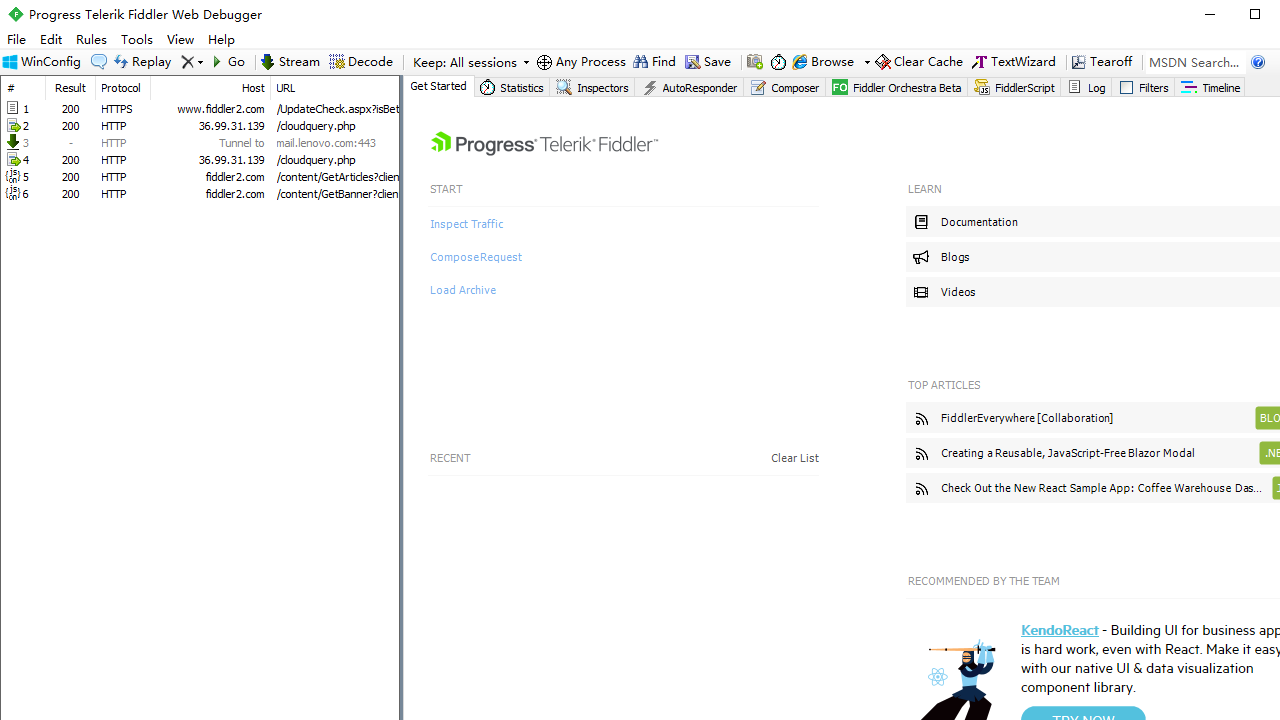Toggle Decode option in toolbar

(x=361, y=62)
